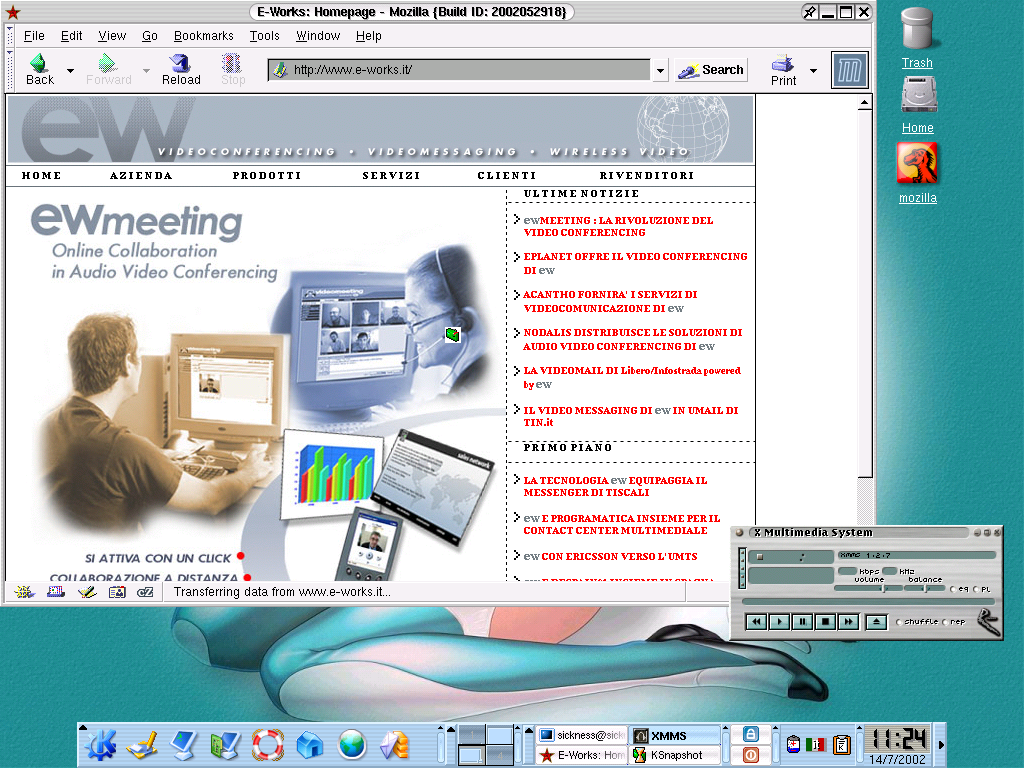
Task: Launch terminal from panel monitor icon
Action: 184,744
